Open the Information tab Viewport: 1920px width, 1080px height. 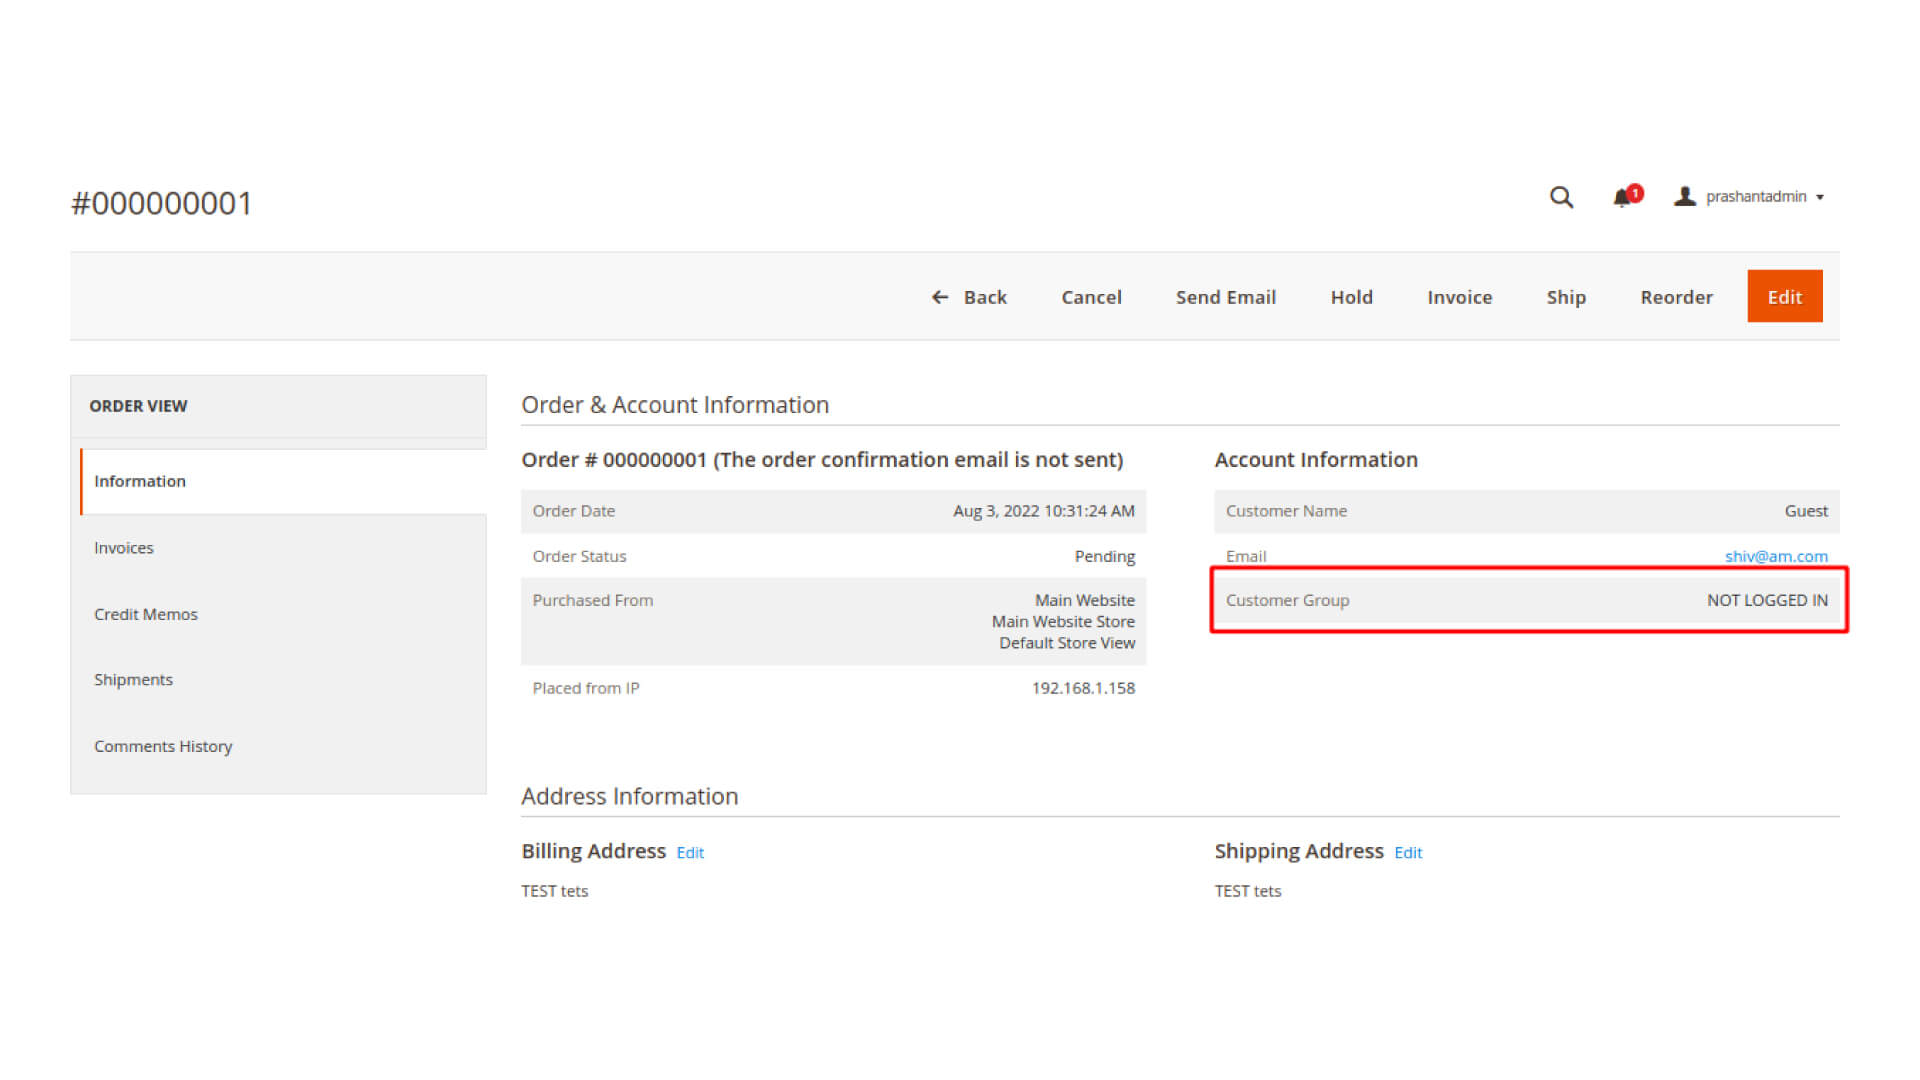coord(140,481)
